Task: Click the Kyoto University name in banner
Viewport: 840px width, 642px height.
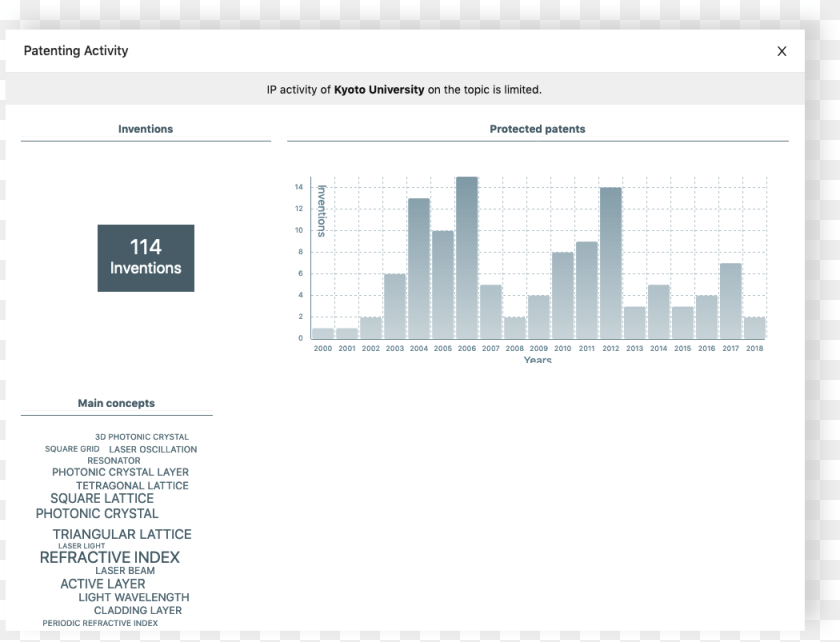Action: (379, 89)
